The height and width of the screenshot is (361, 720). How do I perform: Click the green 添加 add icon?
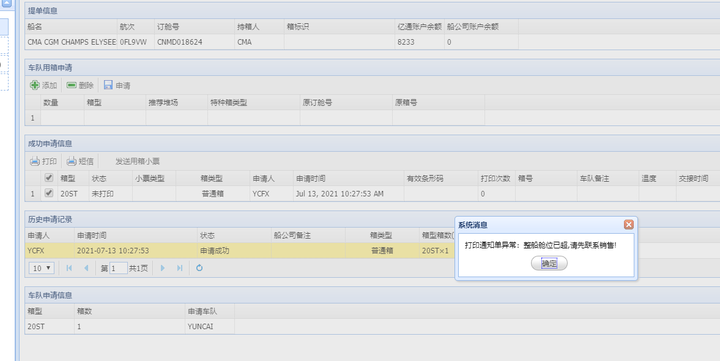(x=34, y=85)
